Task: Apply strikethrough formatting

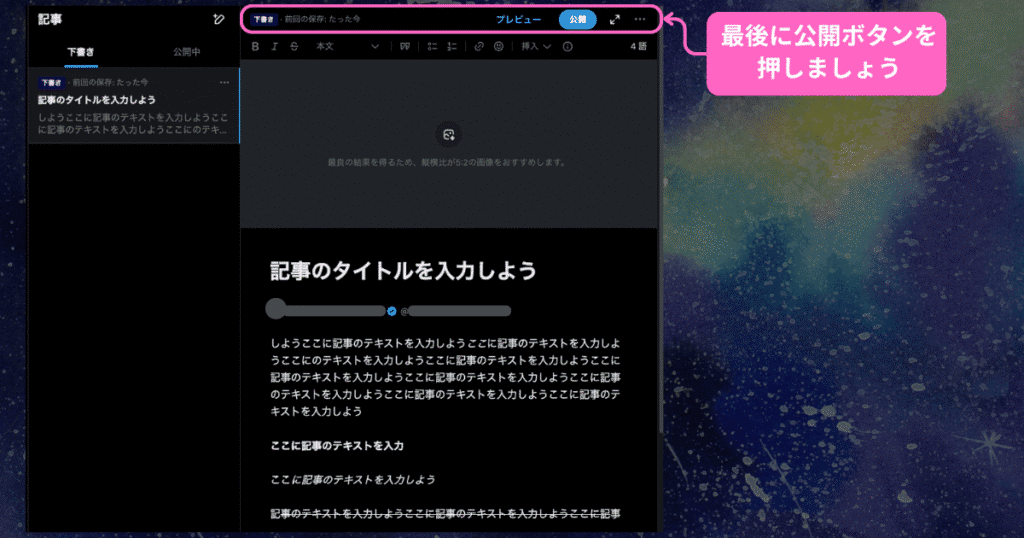Action: pyautogui.click(x=294, y=46)
